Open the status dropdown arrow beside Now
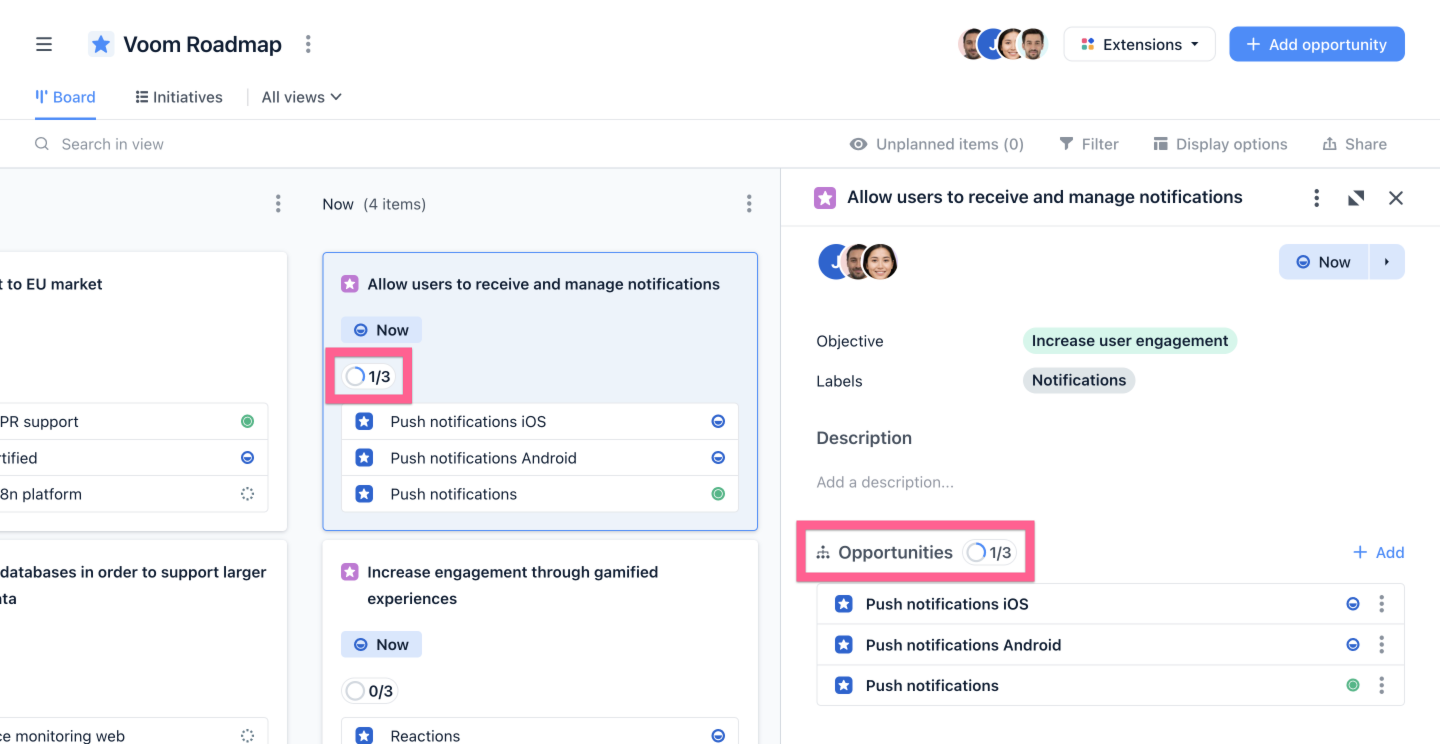Image resolution: width=1440 pixels, height=744 pixels. [1387, 262]
